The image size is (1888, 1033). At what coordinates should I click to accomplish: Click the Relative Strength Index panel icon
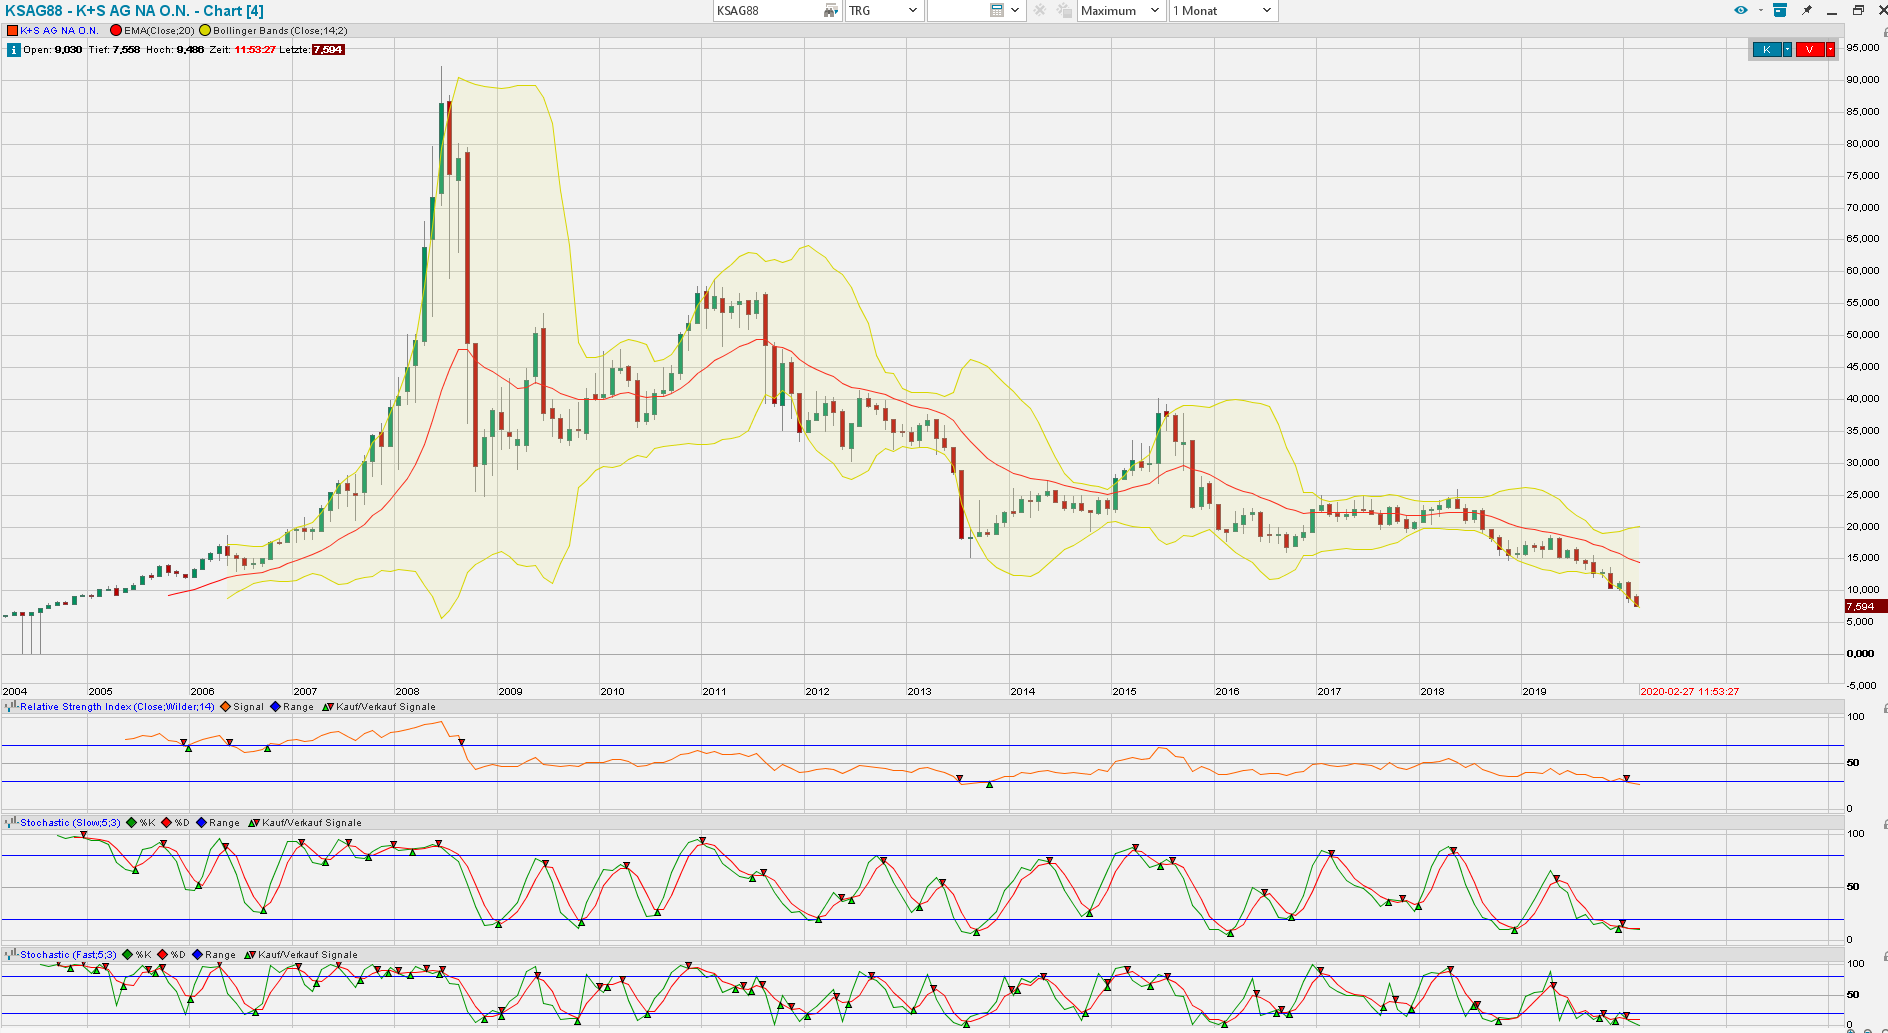point(11,707)
